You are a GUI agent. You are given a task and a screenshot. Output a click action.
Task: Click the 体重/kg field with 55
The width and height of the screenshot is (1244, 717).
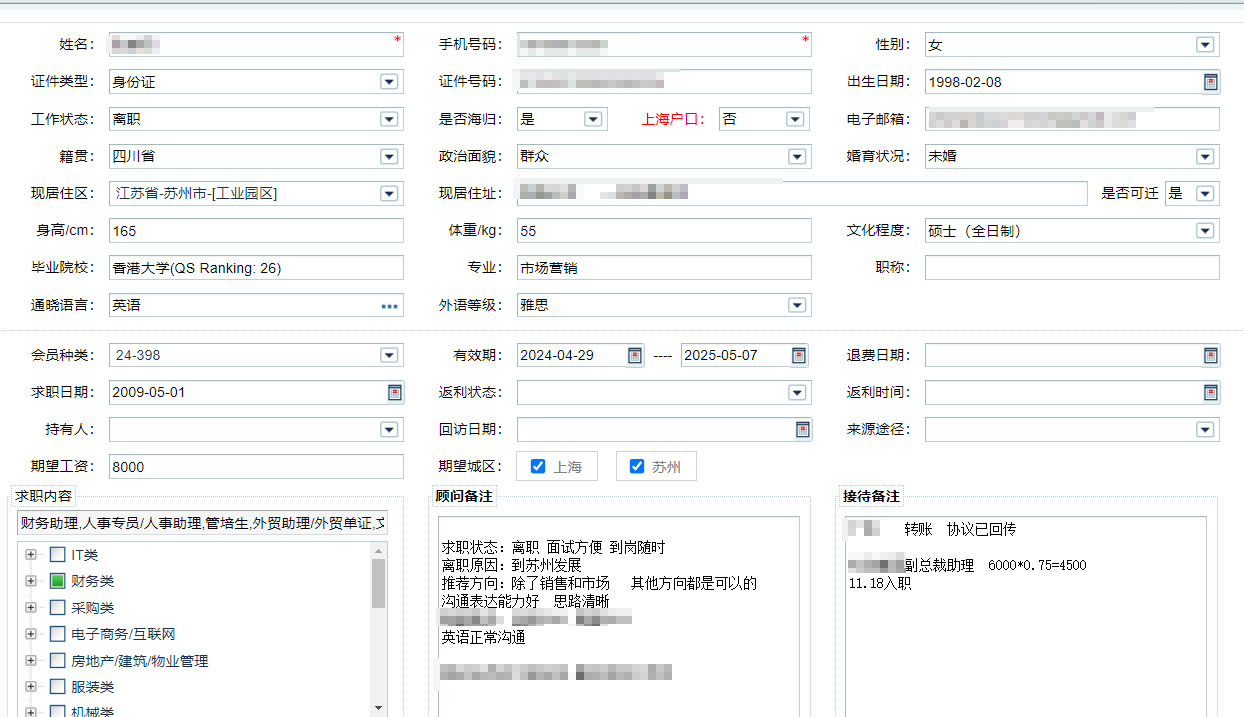pos(664,231)
